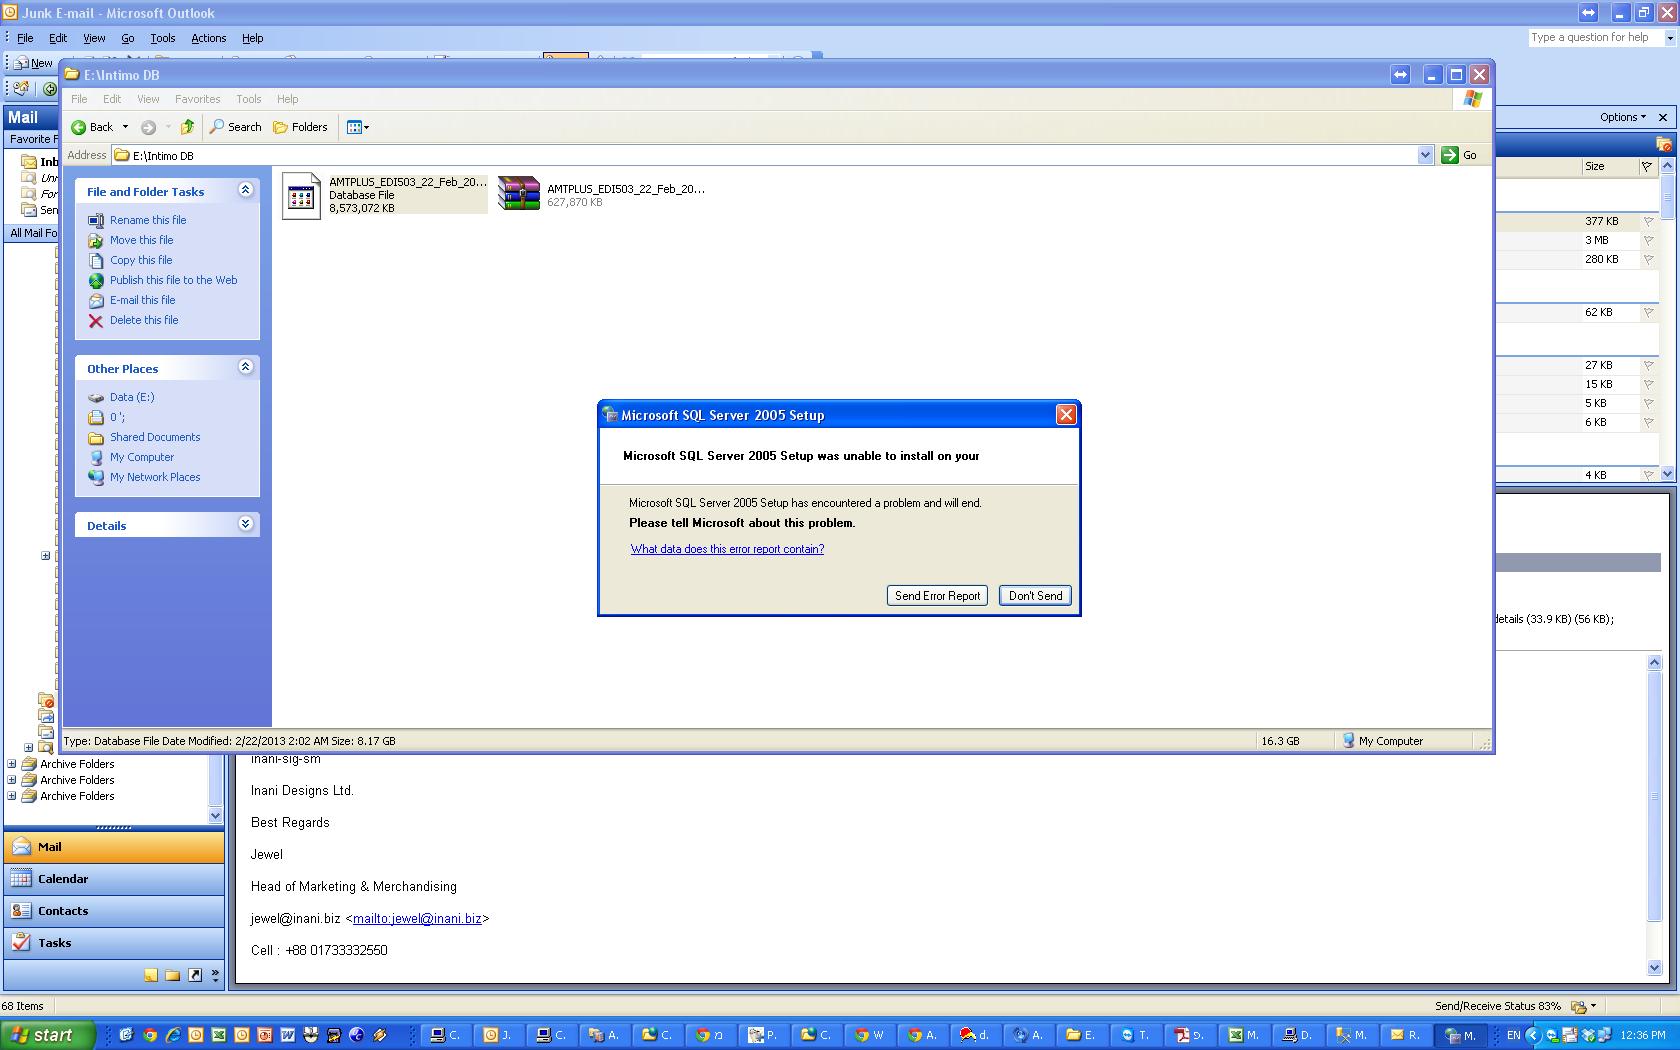The width and height of the screenshot is (1680, 1050).
Task: Open the Options dropdown in Outlook pane
Action: coord(1622,117)
